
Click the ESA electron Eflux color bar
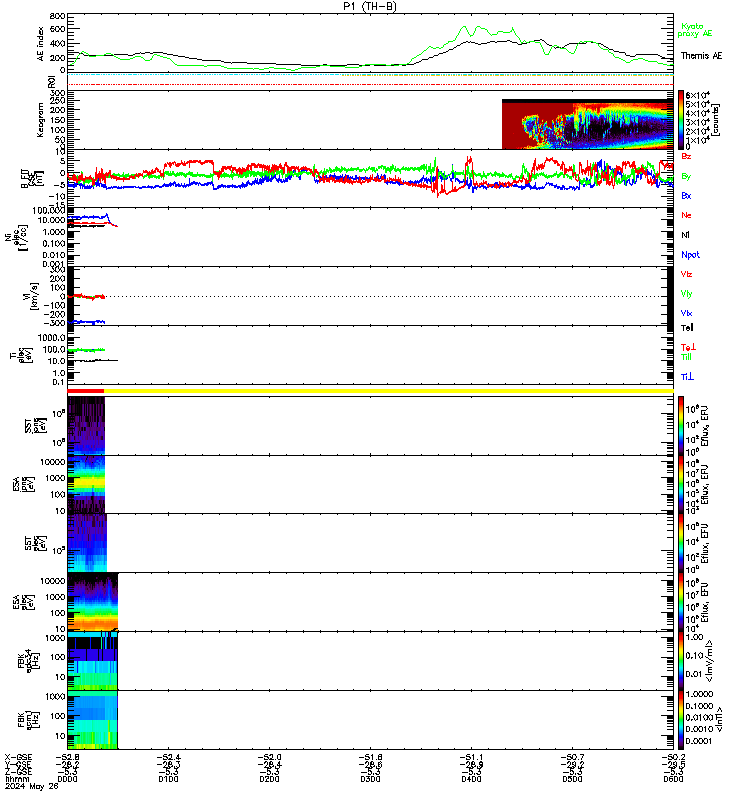[681, 602]
